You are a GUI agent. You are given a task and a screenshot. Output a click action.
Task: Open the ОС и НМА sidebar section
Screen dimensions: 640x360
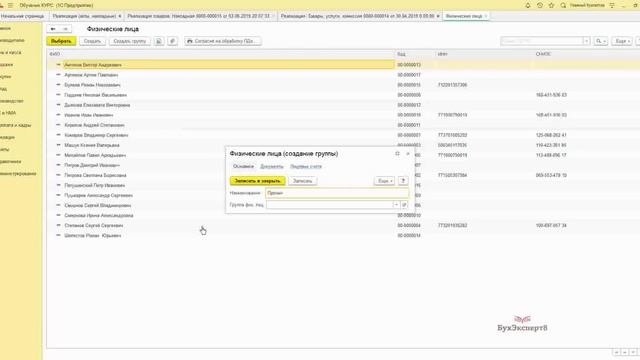8,113
